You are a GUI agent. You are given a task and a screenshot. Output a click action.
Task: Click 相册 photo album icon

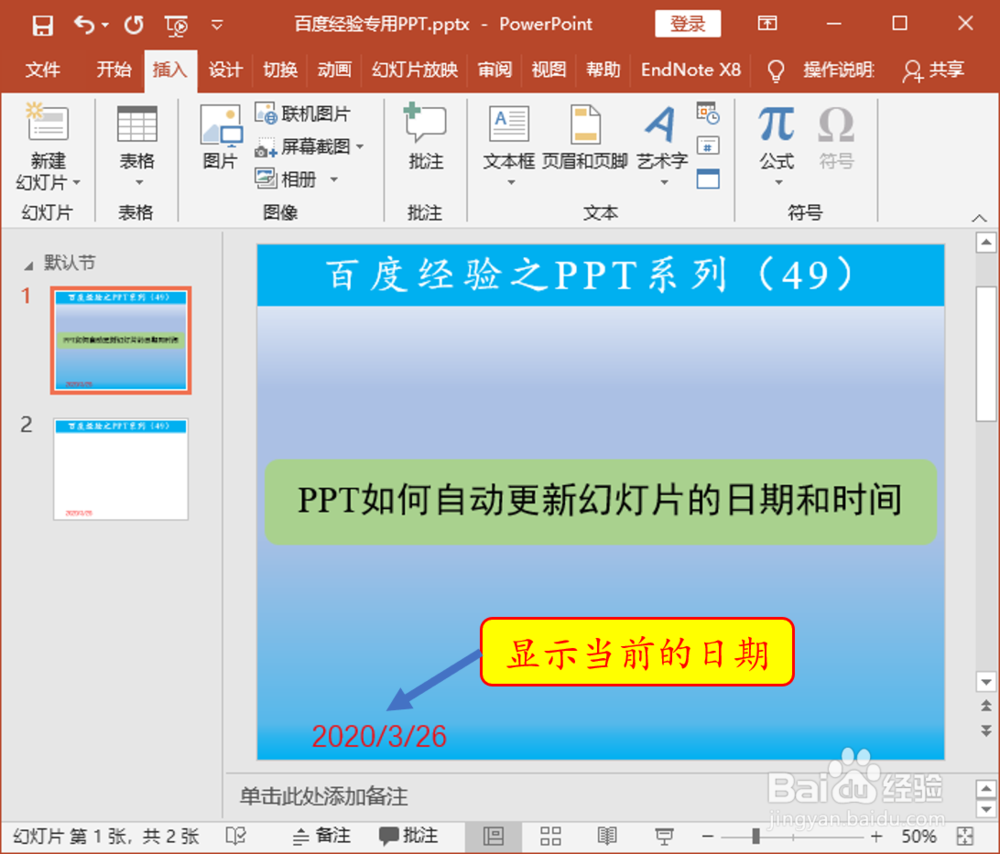pyautogui.click(x=266, y=178)
